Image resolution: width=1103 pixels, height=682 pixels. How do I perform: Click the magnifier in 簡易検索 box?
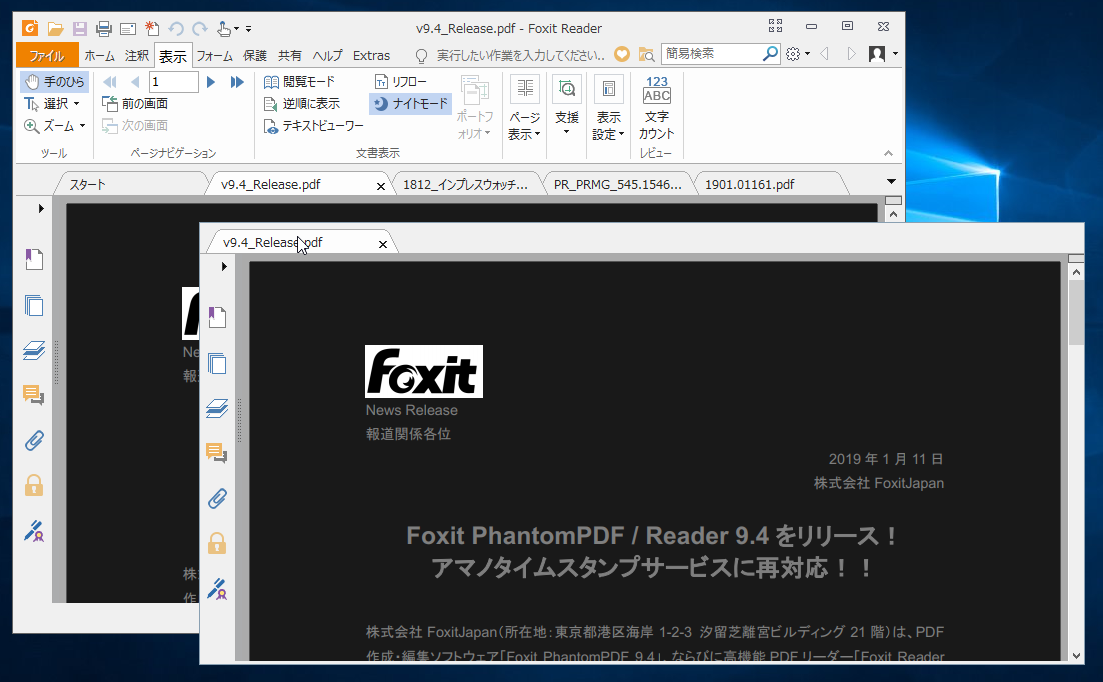tap(770, 53)
